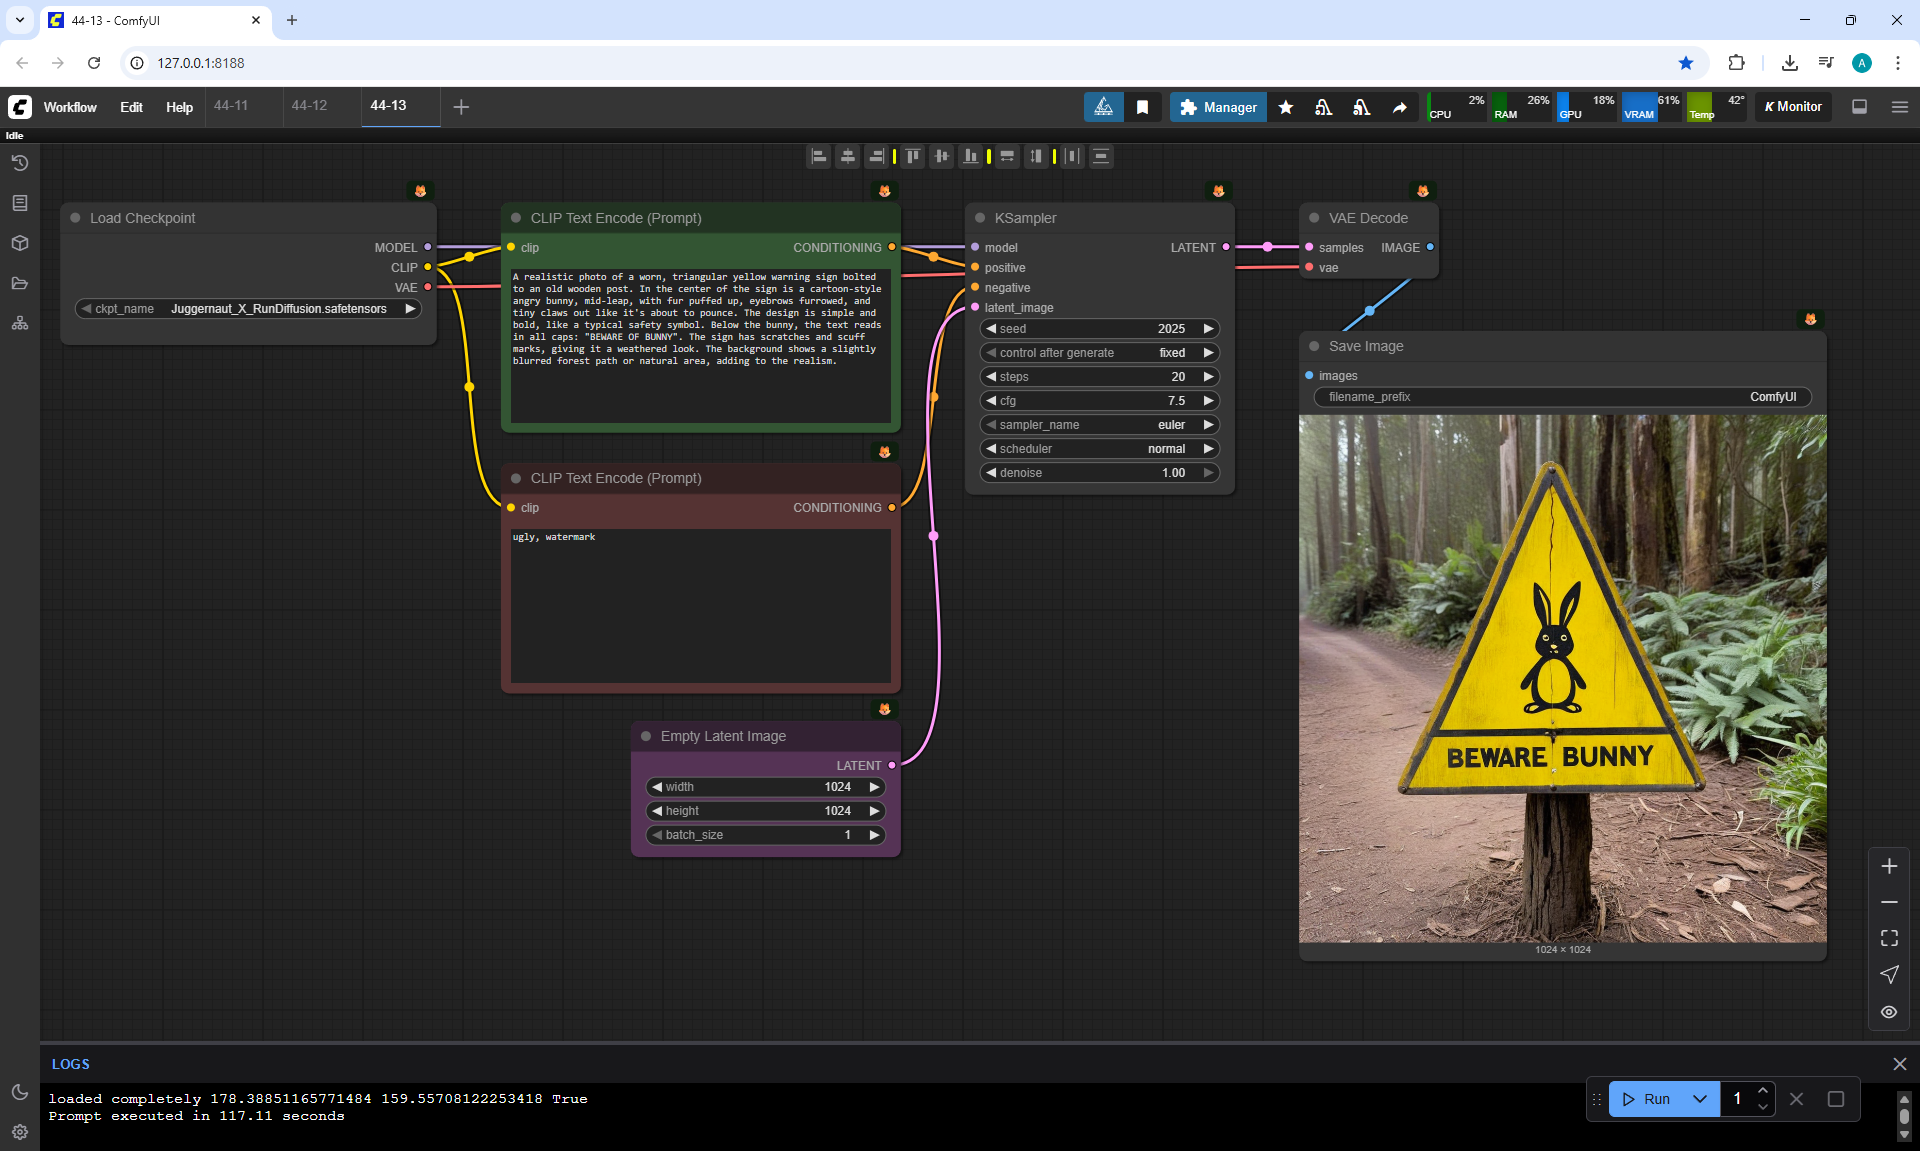Click the Manager button
The width and height of the screenshot is (1920, 1151).
(1218, 107)
